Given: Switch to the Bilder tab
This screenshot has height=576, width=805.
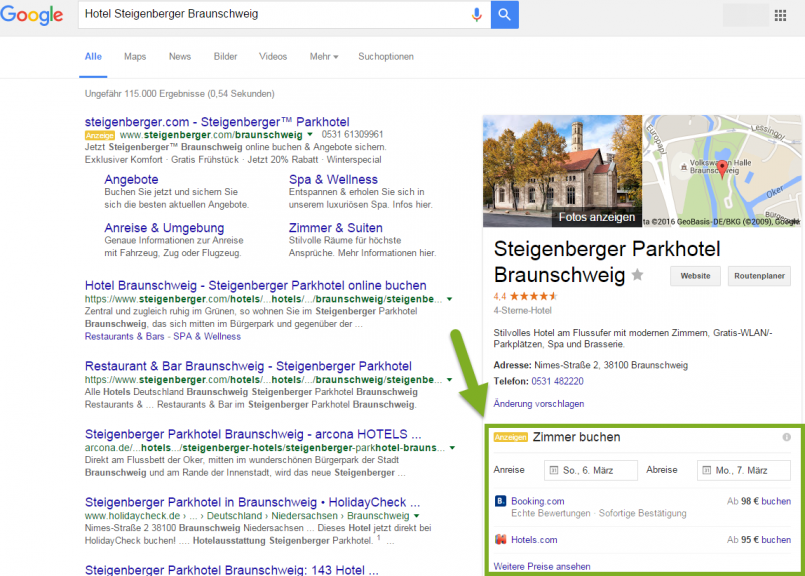Looking at the screenshot, I should tap(226, 56).
